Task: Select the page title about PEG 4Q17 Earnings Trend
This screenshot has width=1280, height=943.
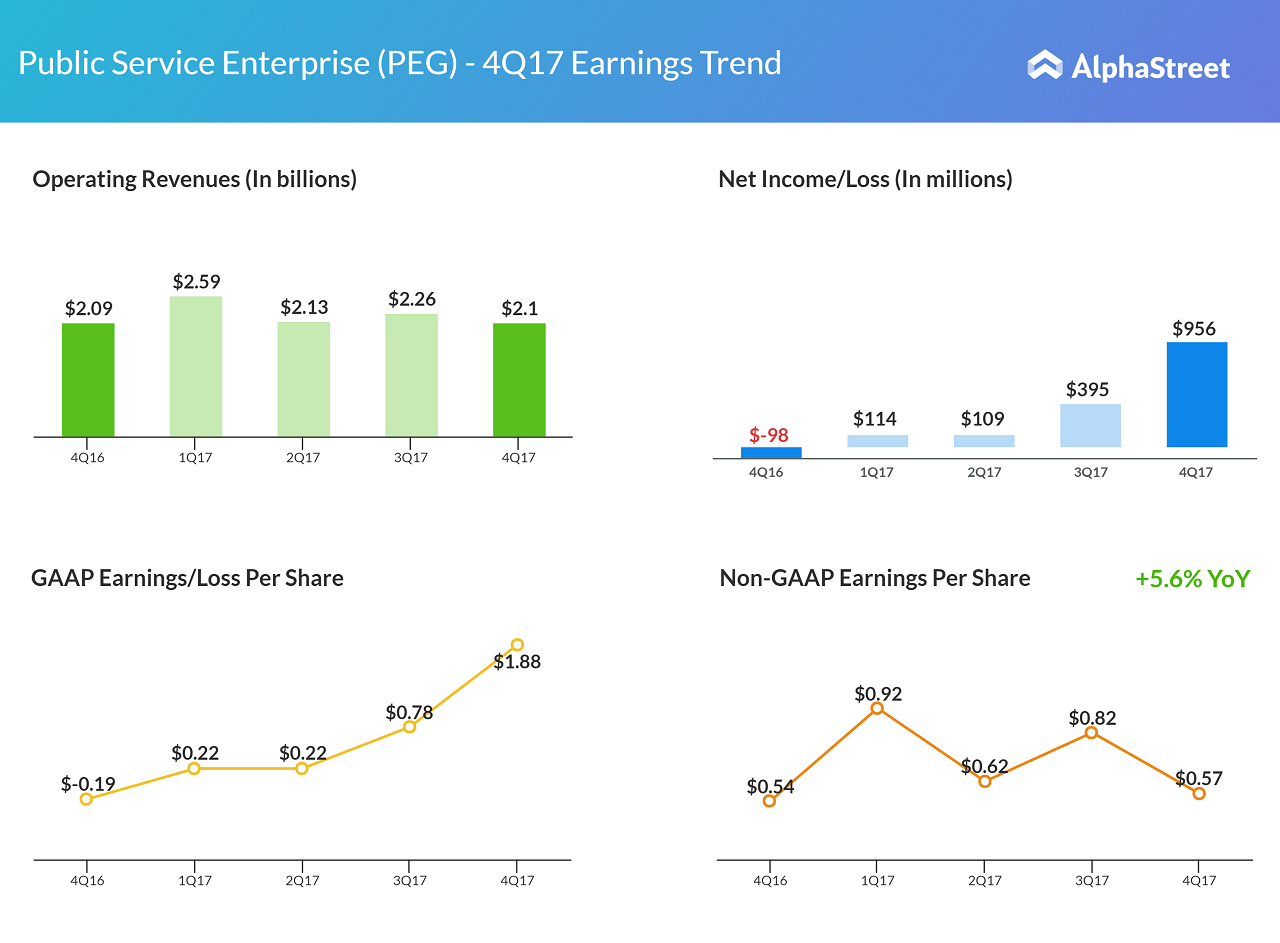Action: pyautogui.click(x=400, y=63)
